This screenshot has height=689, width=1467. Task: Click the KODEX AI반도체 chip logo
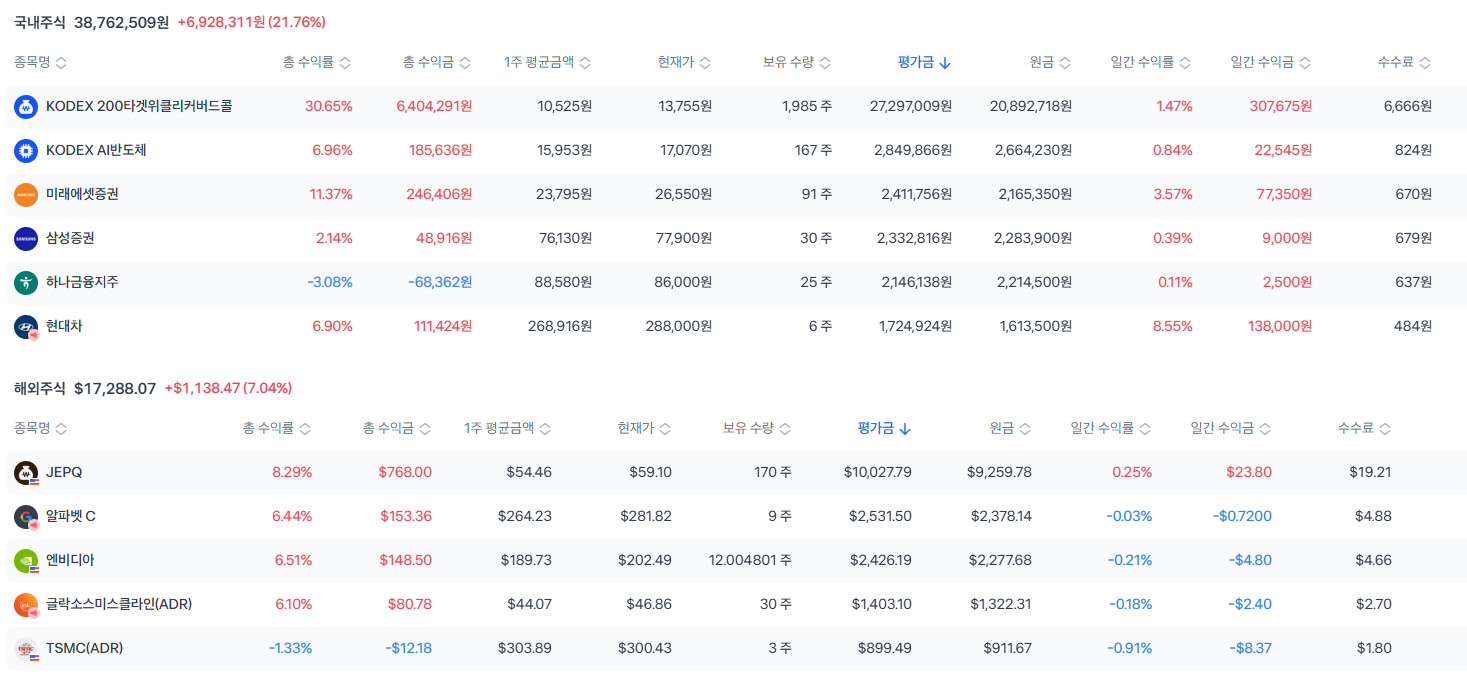(x=26, y=150)
